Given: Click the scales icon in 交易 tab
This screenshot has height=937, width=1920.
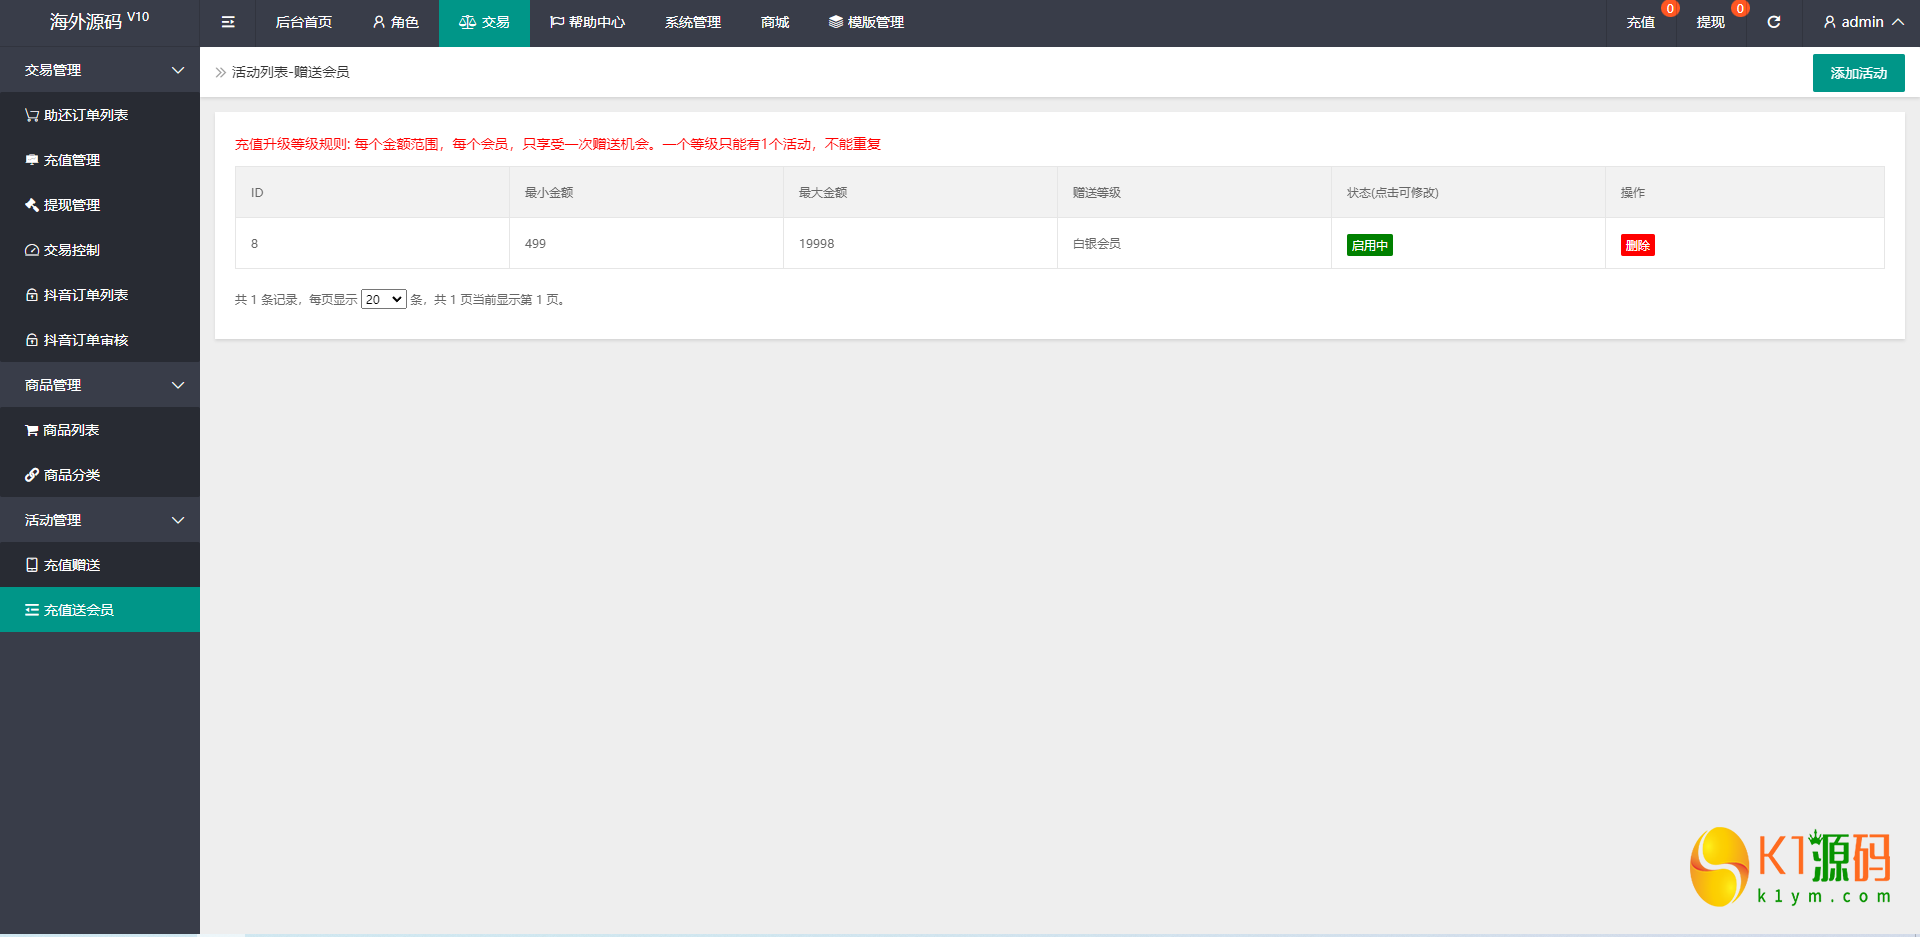Looking at the screenshot, I should (467, 22).
